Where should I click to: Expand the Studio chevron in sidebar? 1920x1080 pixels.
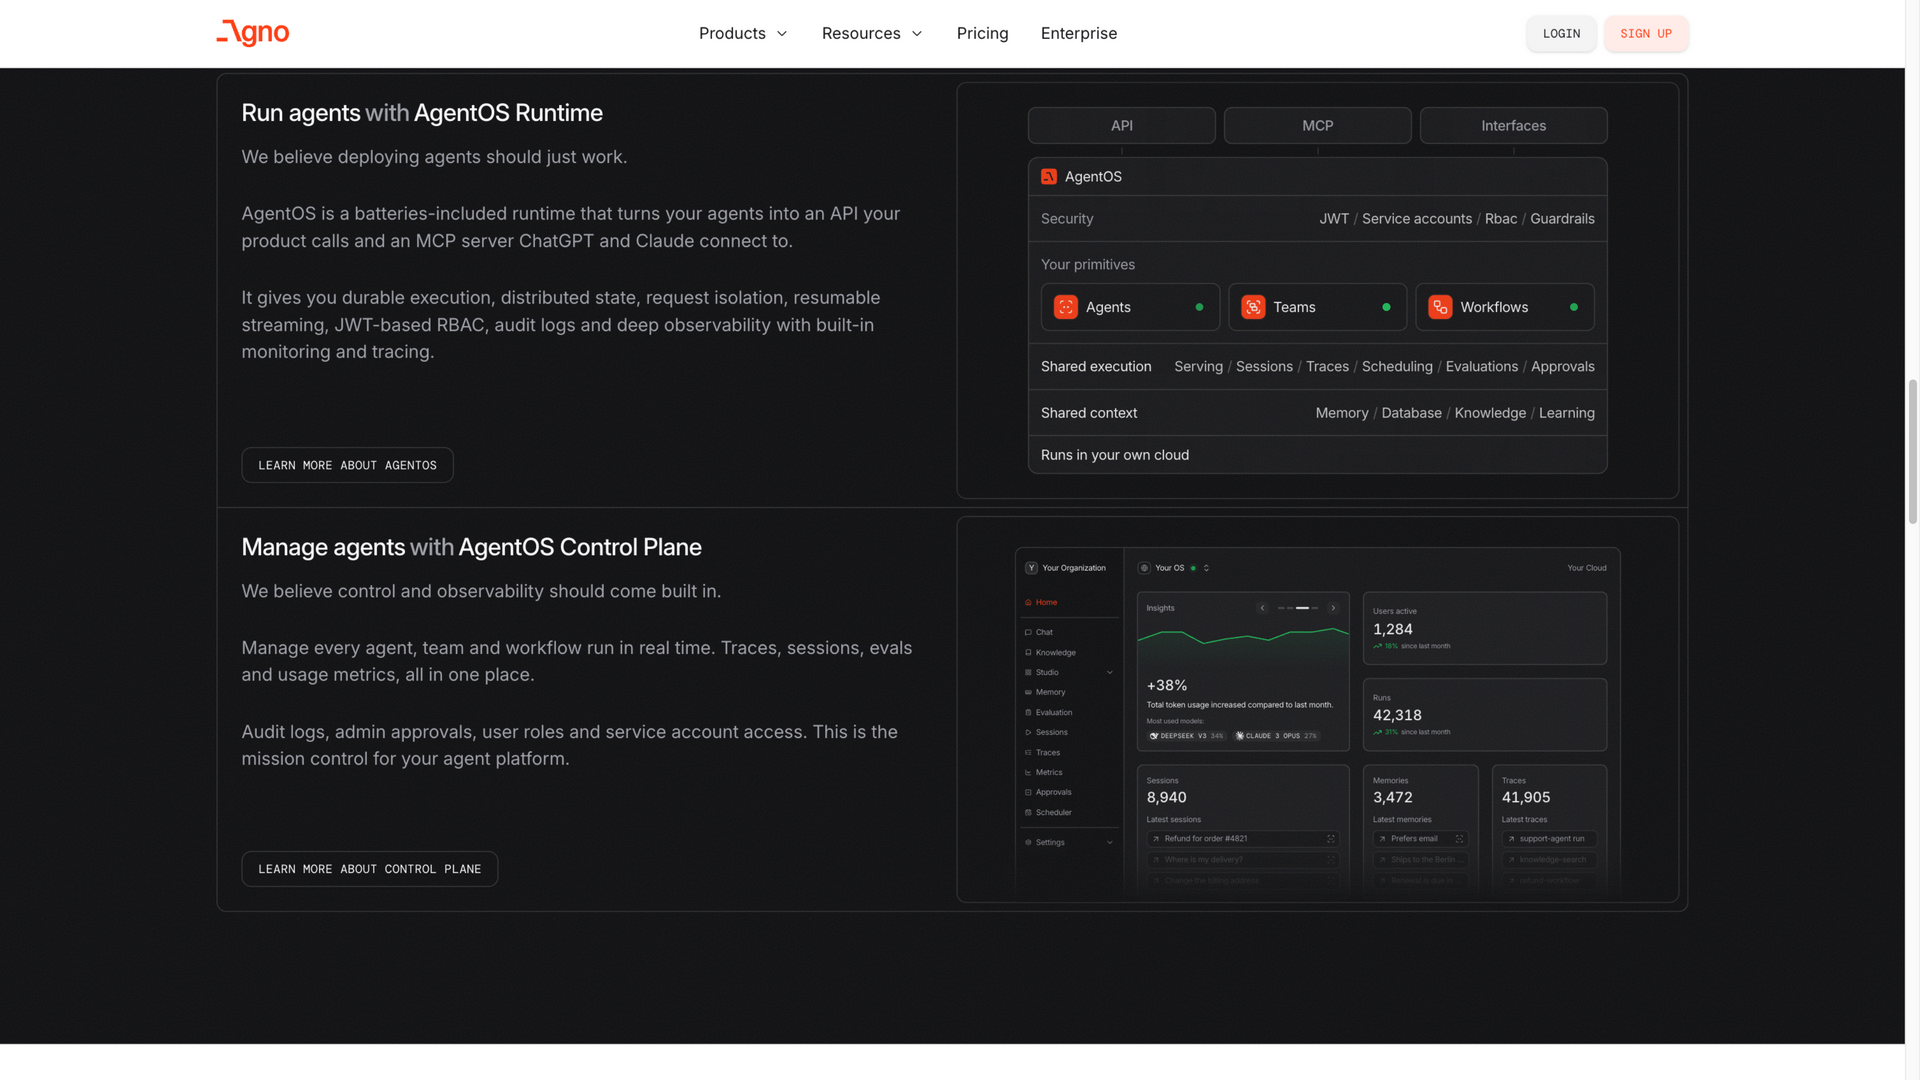[1110, 672]
